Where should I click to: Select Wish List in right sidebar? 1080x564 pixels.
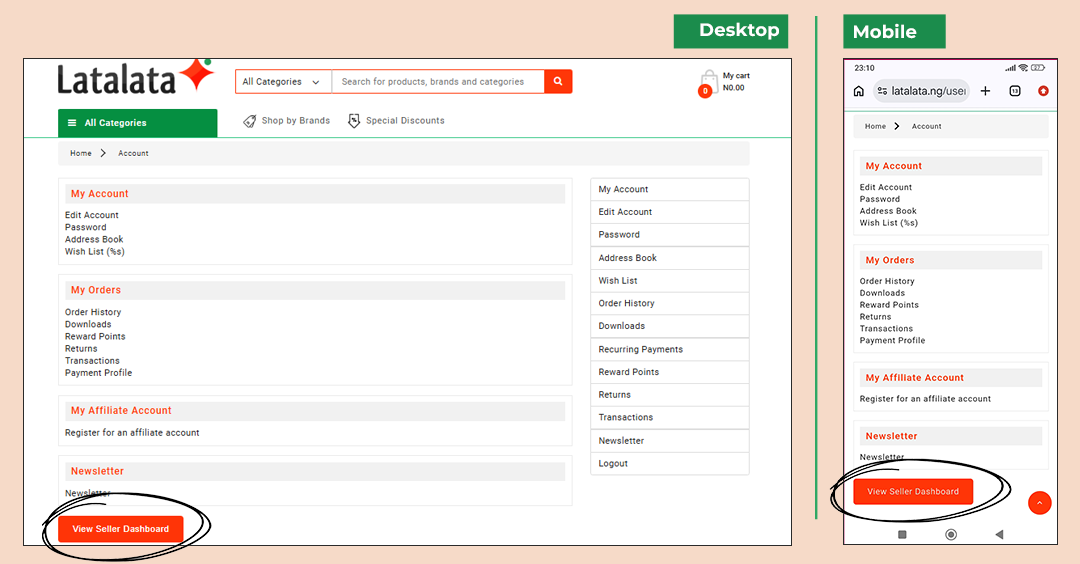click(669, 280)
